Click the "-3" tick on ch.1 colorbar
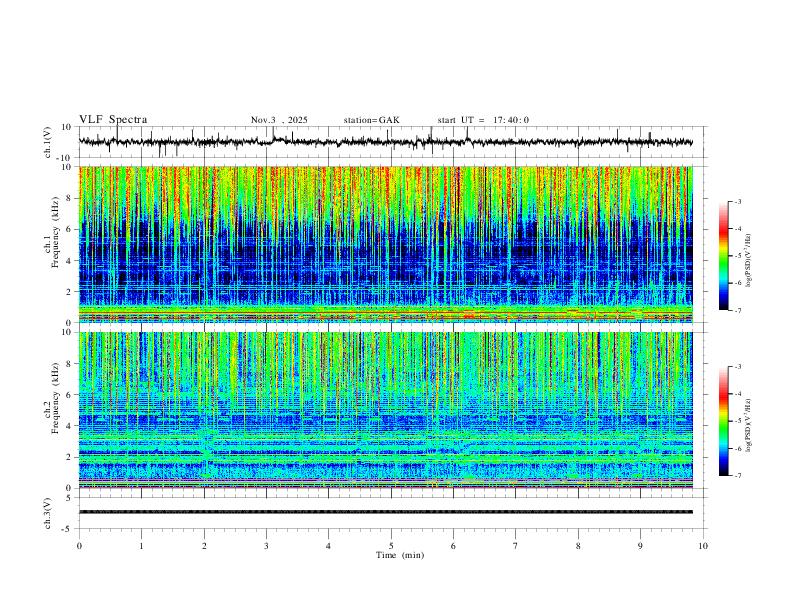This screenshot has height=612, width=792. [738, 201]
